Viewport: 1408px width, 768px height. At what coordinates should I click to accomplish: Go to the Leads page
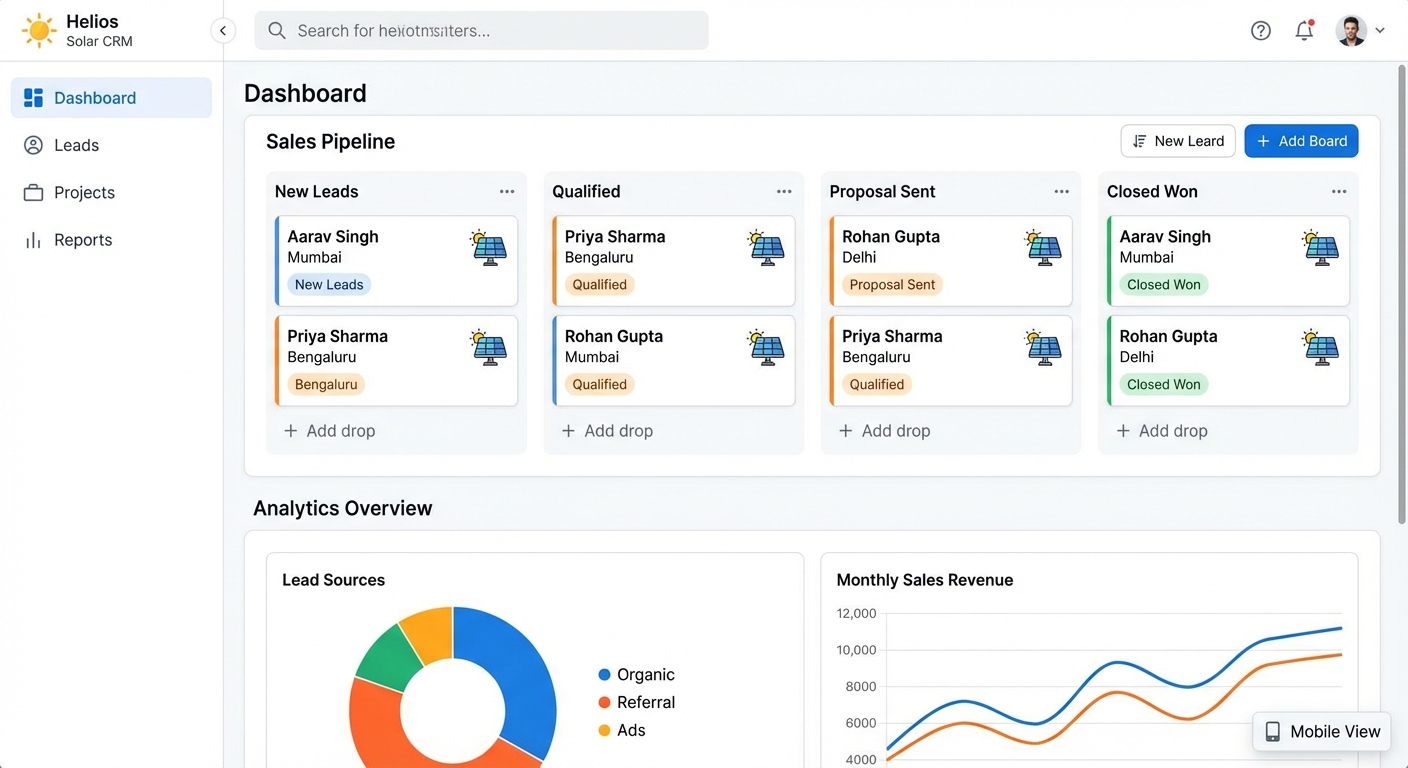[x=74, y=145]
